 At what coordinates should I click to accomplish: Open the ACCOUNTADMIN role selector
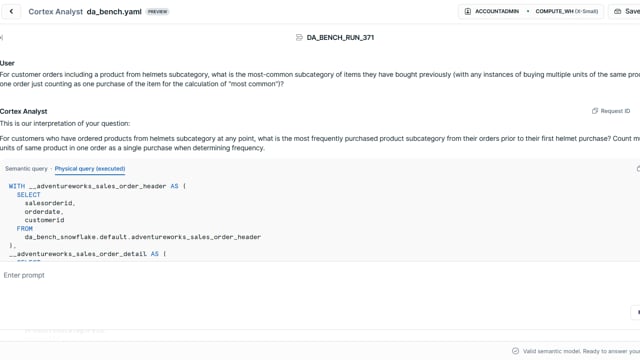[492, 11]
